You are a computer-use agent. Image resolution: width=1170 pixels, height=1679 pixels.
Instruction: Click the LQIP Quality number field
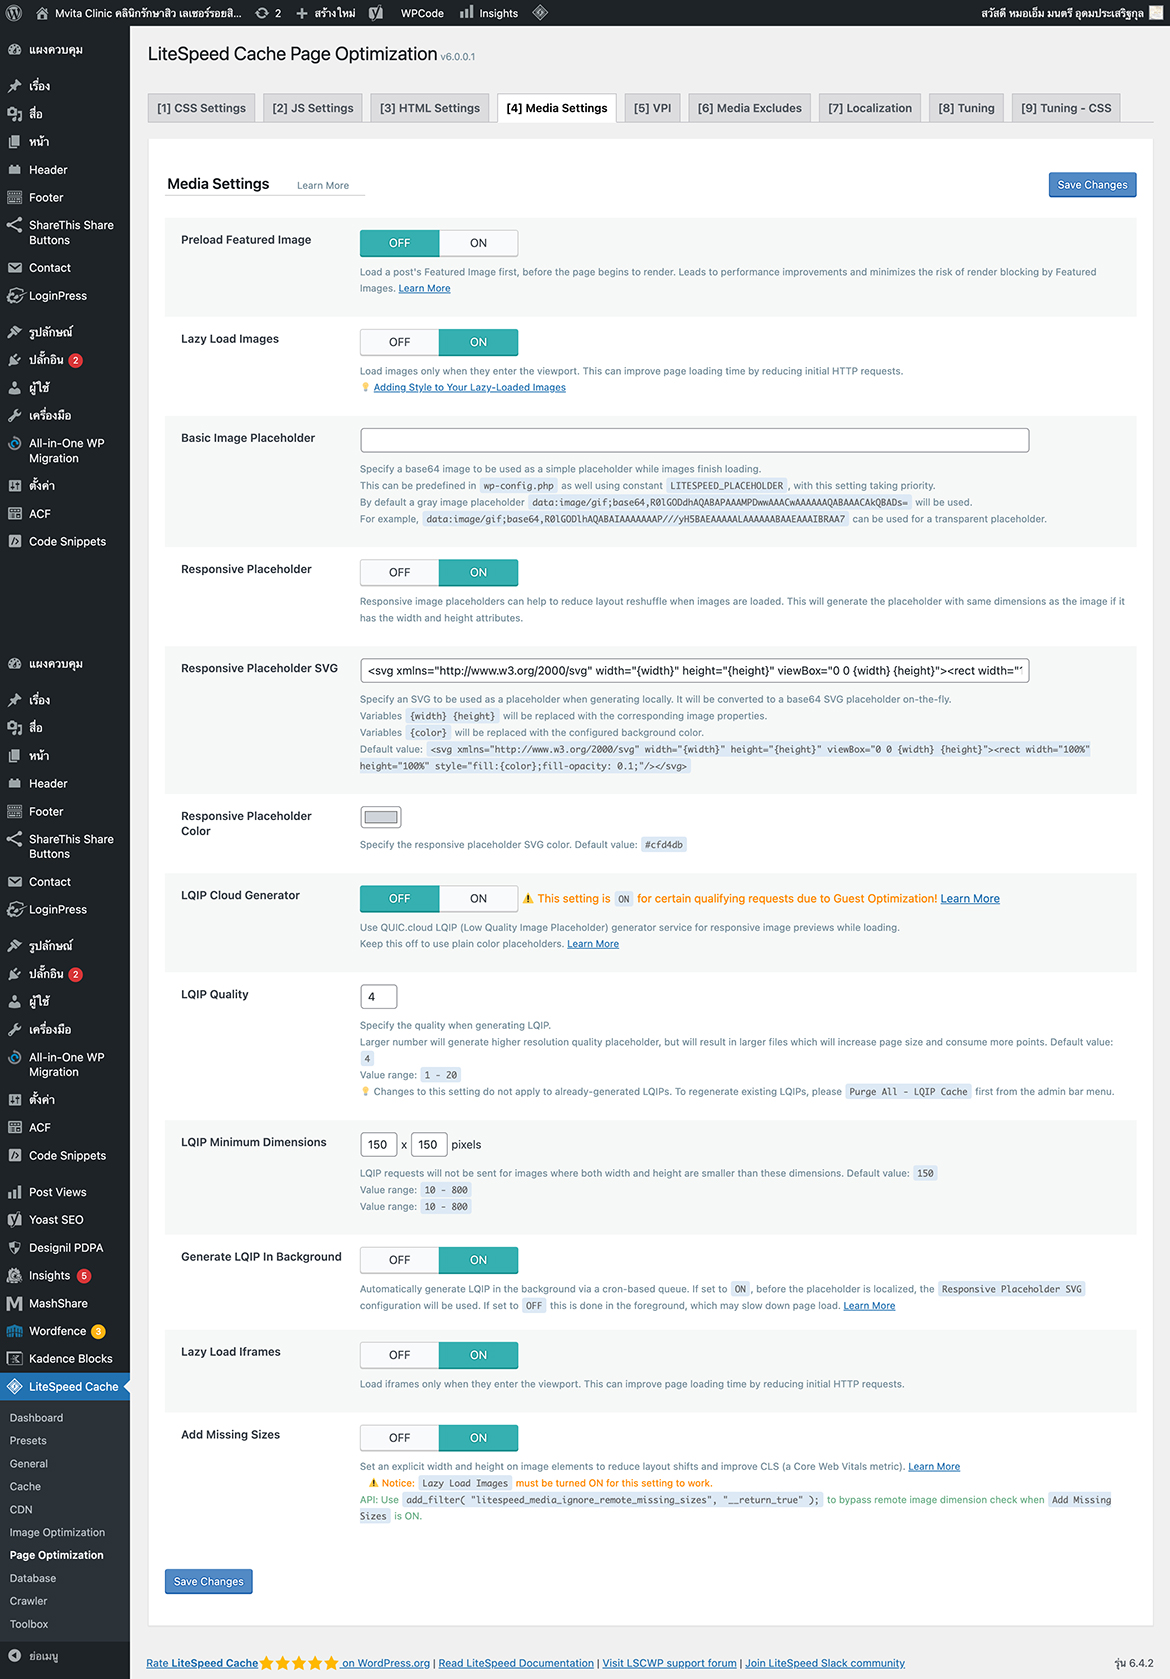[378, 996]
